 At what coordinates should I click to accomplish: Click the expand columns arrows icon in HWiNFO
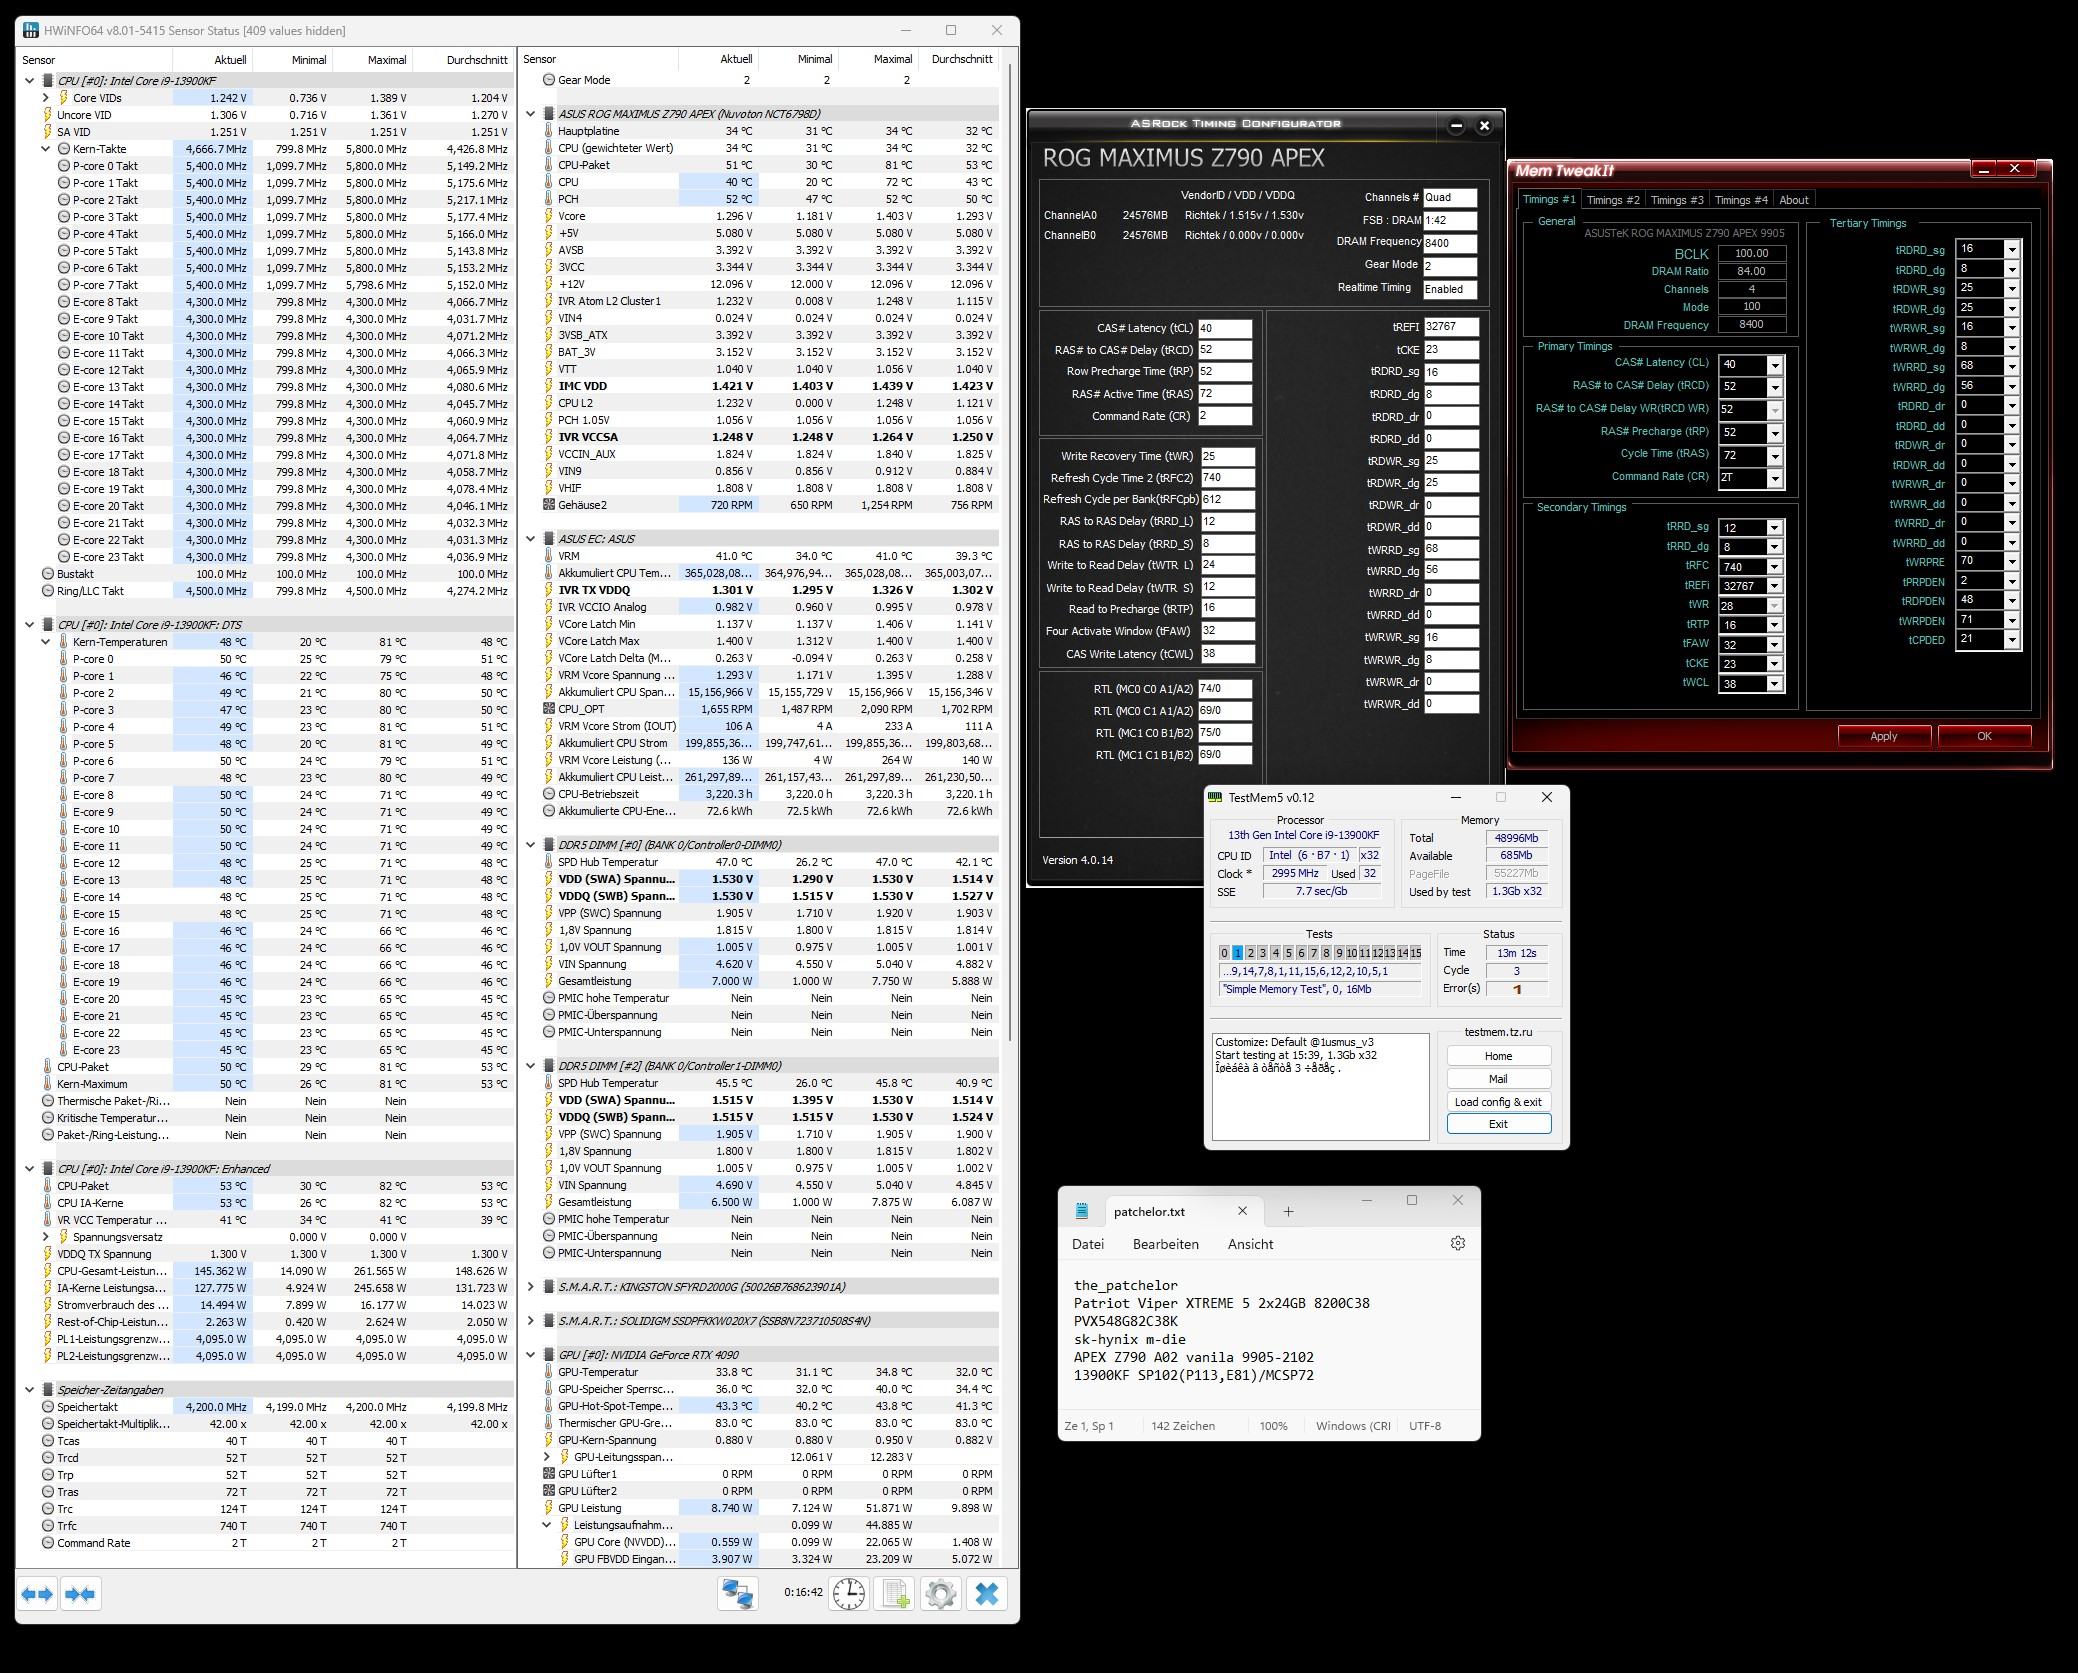(x=37, y=1593)
